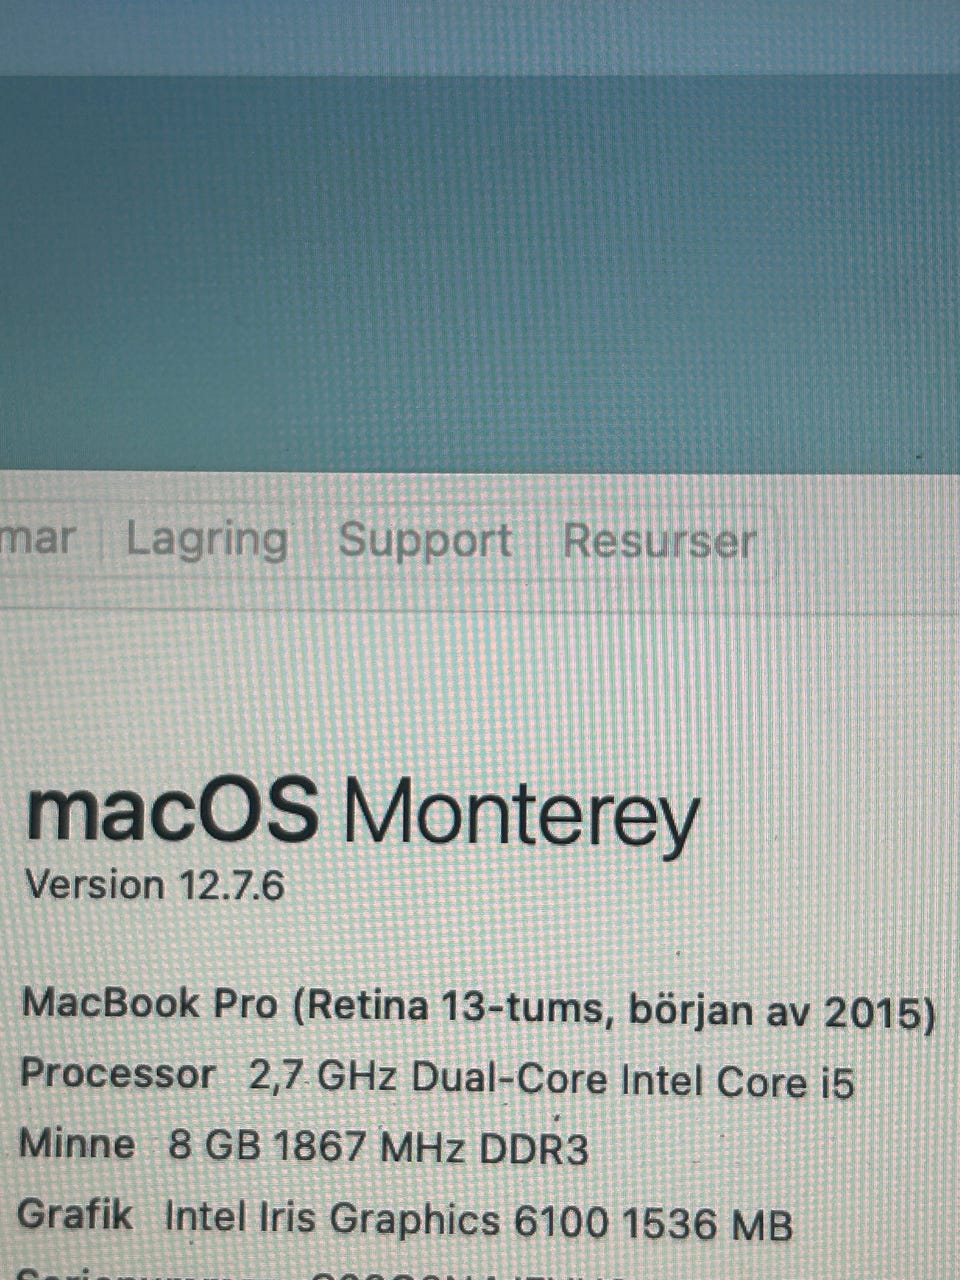
Task: Click the Minne label
Action: pos(77,1144)
